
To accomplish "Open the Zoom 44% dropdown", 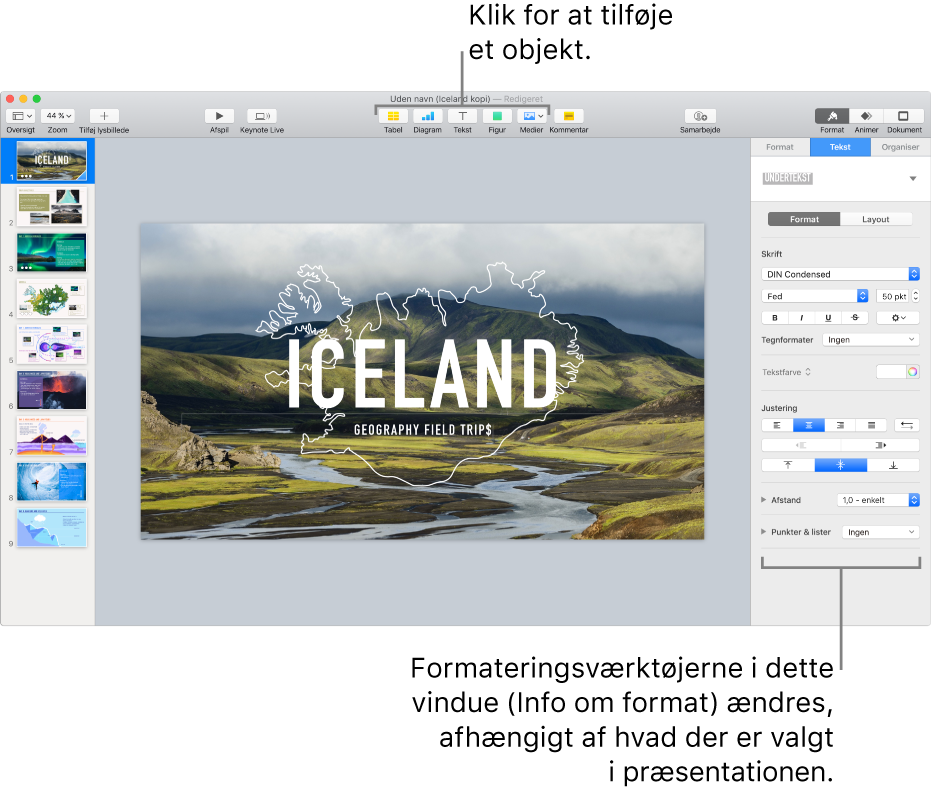I will [x=59, y=116].
